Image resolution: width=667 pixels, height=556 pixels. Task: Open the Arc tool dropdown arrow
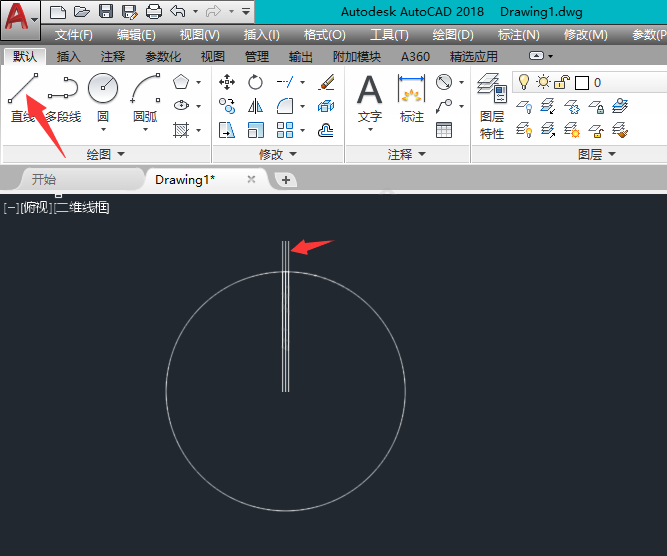click(145, 129)
